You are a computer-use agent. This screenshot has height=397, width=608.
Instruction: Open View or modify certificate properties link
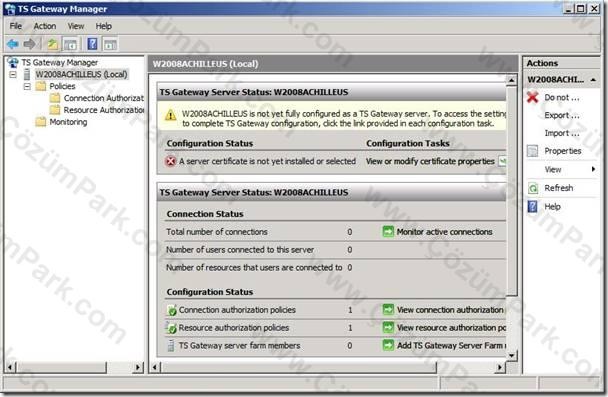click(430, 161)
